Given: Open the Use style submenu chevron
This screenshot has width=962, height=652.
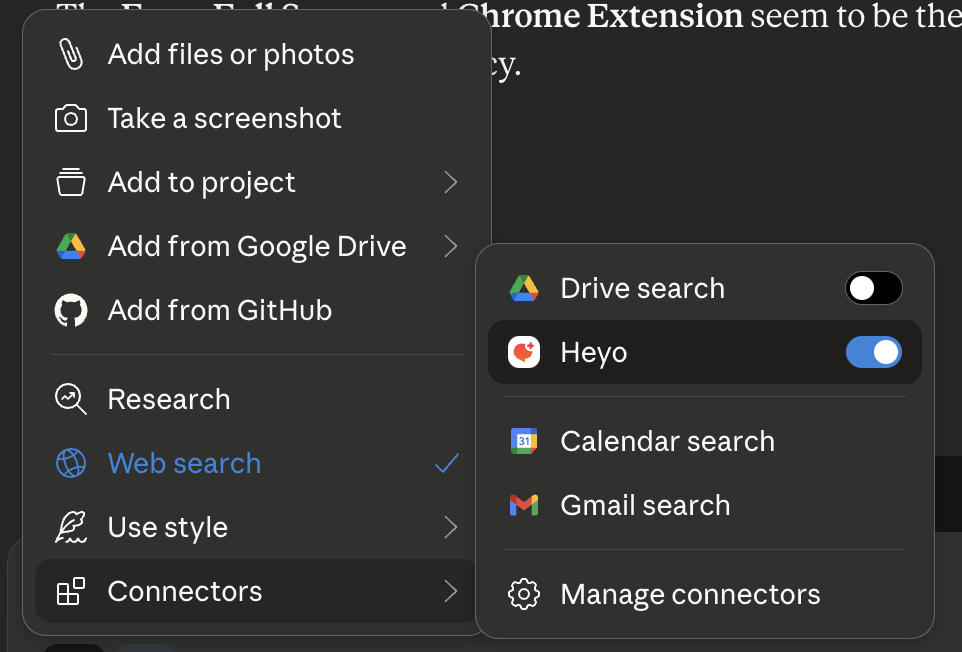Looking at the screenshot, I should point(450,527).
